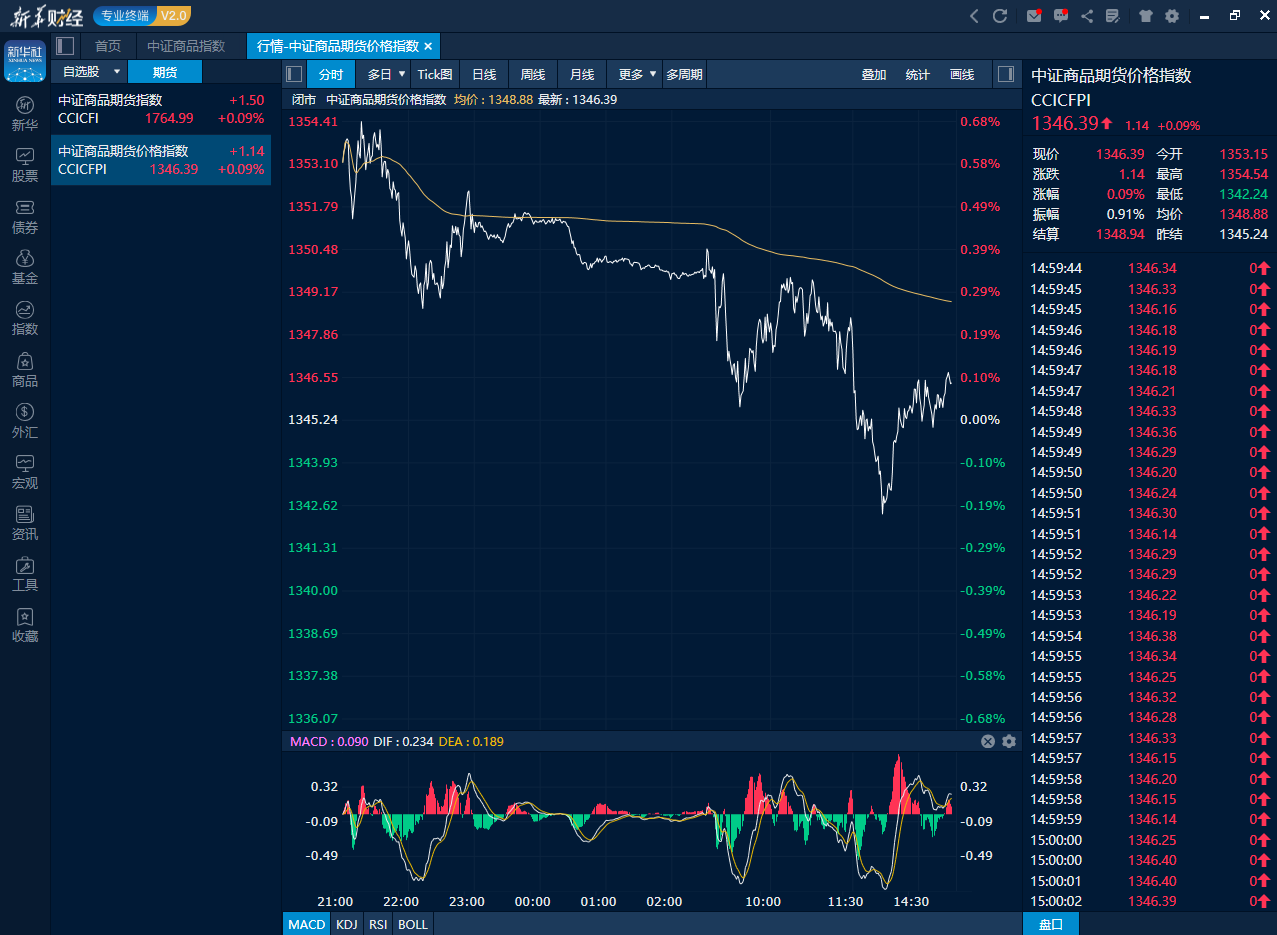Screen dimensions: 1277x935
Task: Expand the 多日 dropdown
Action: click(383, 73)
